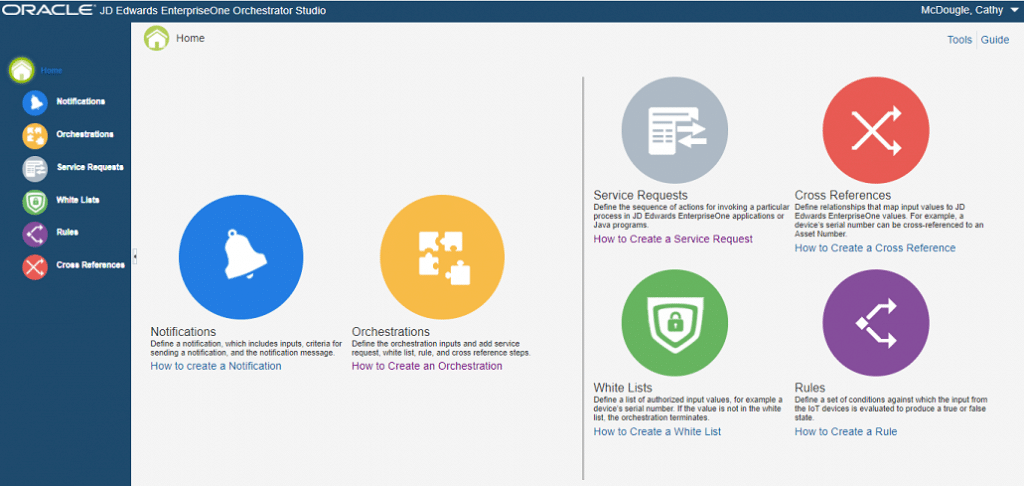Open the Tools menu
Viewport: 1024px width, 486px height.
coord(959,40)
